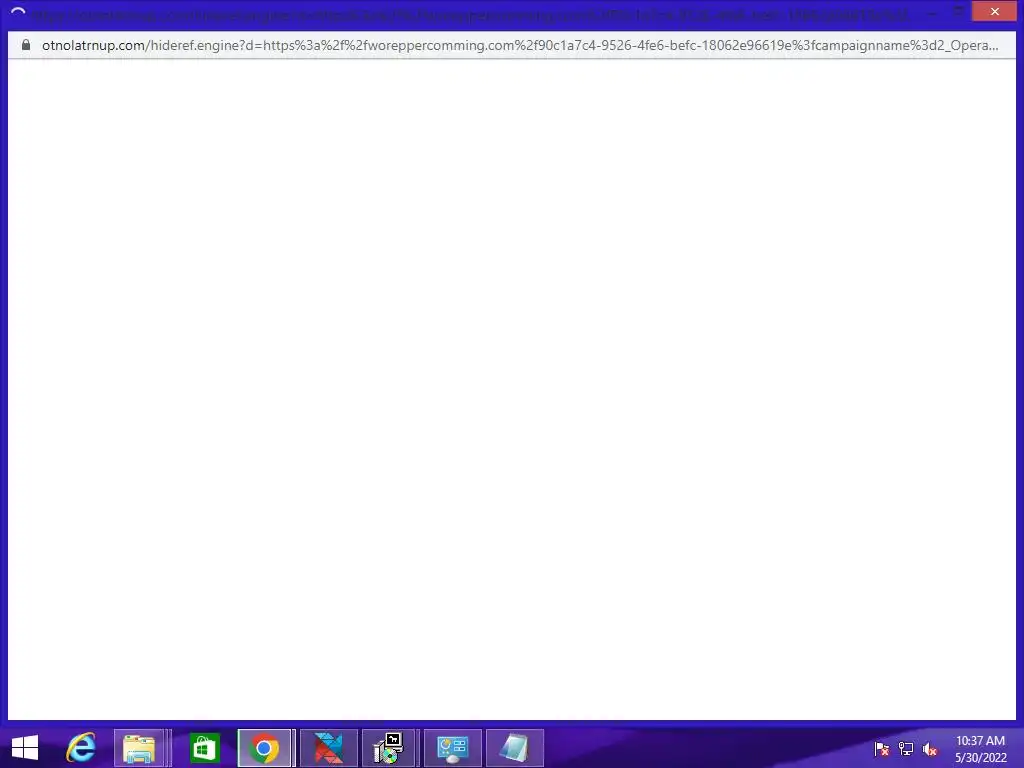Viewport: 1024px width, 768px height.
Task: Open the notepad taskbar icon
Action: (515, 748)
